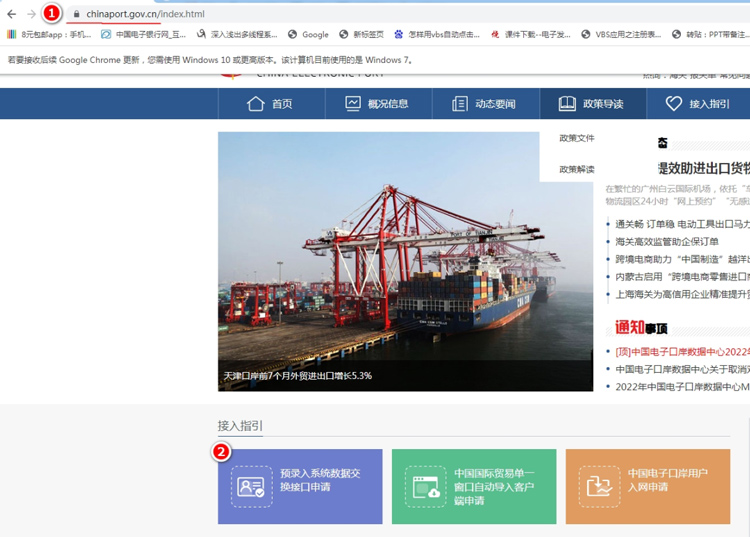Image resolution: width=750 pixels, height=537 pixels.
Task: Click the document icon beside 动态要闻
Action: click(460, 103)
